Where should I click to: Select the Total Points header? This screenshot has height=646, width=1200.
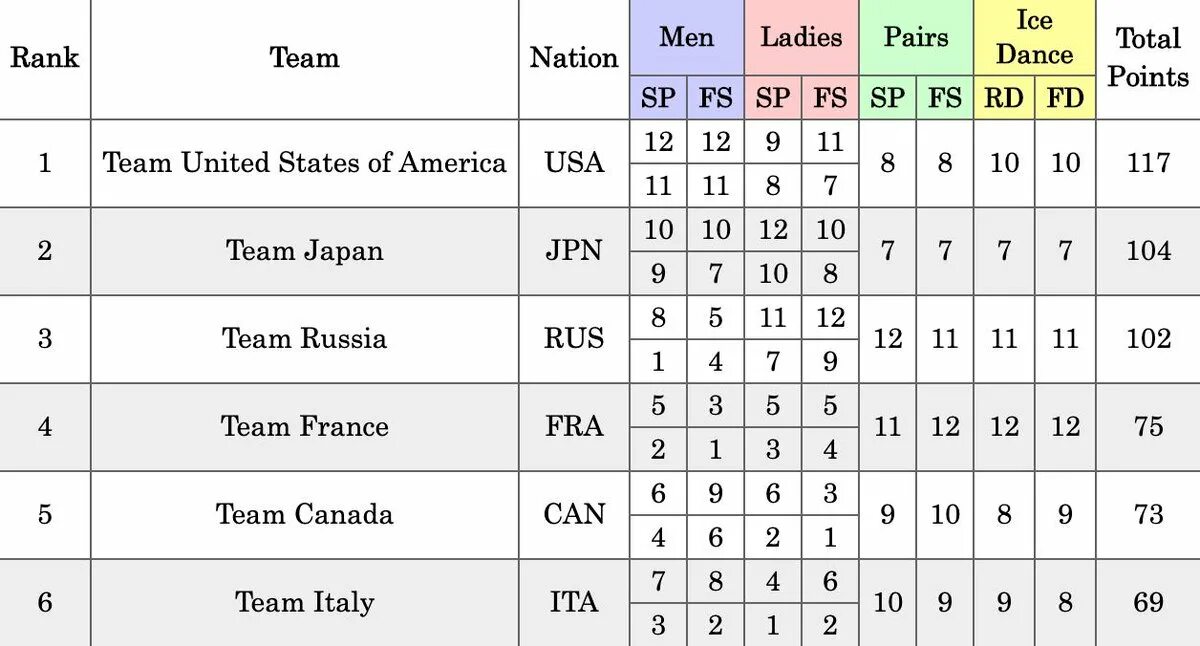pyautogui.click(x=1148, y=58)
